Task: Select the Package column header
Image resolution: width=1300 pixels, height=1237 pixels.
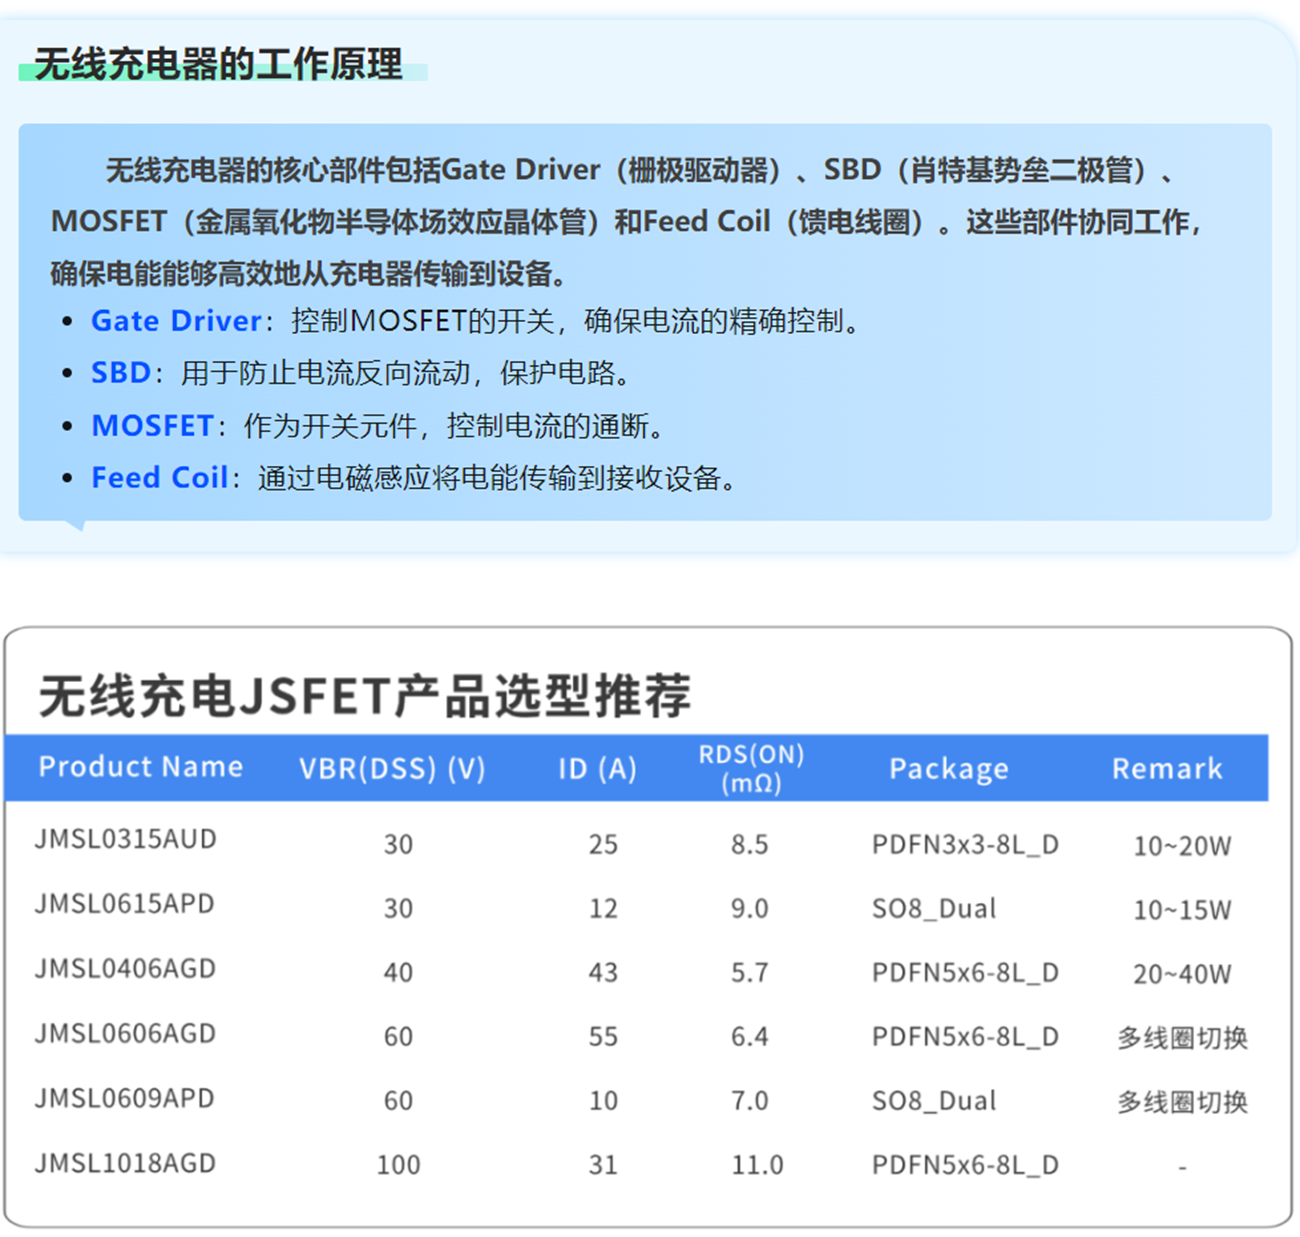Action: coord(949,768)
